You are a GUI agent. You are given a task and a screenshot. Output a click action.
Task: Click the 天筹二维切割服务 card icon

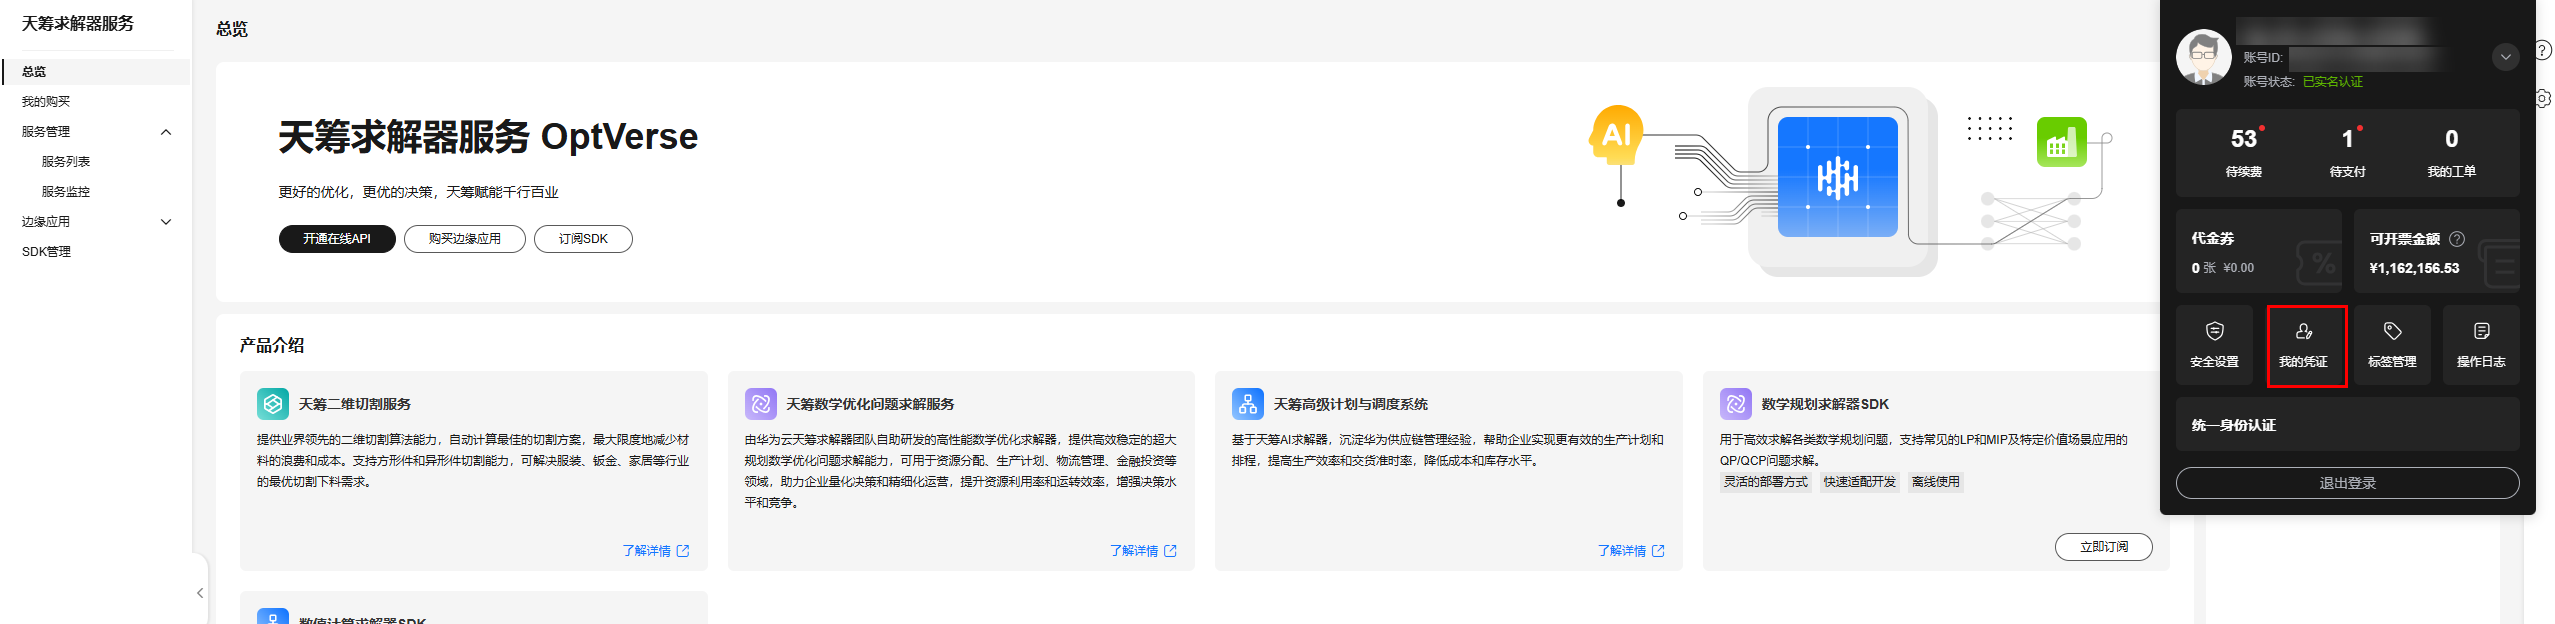tap(273, 404)
